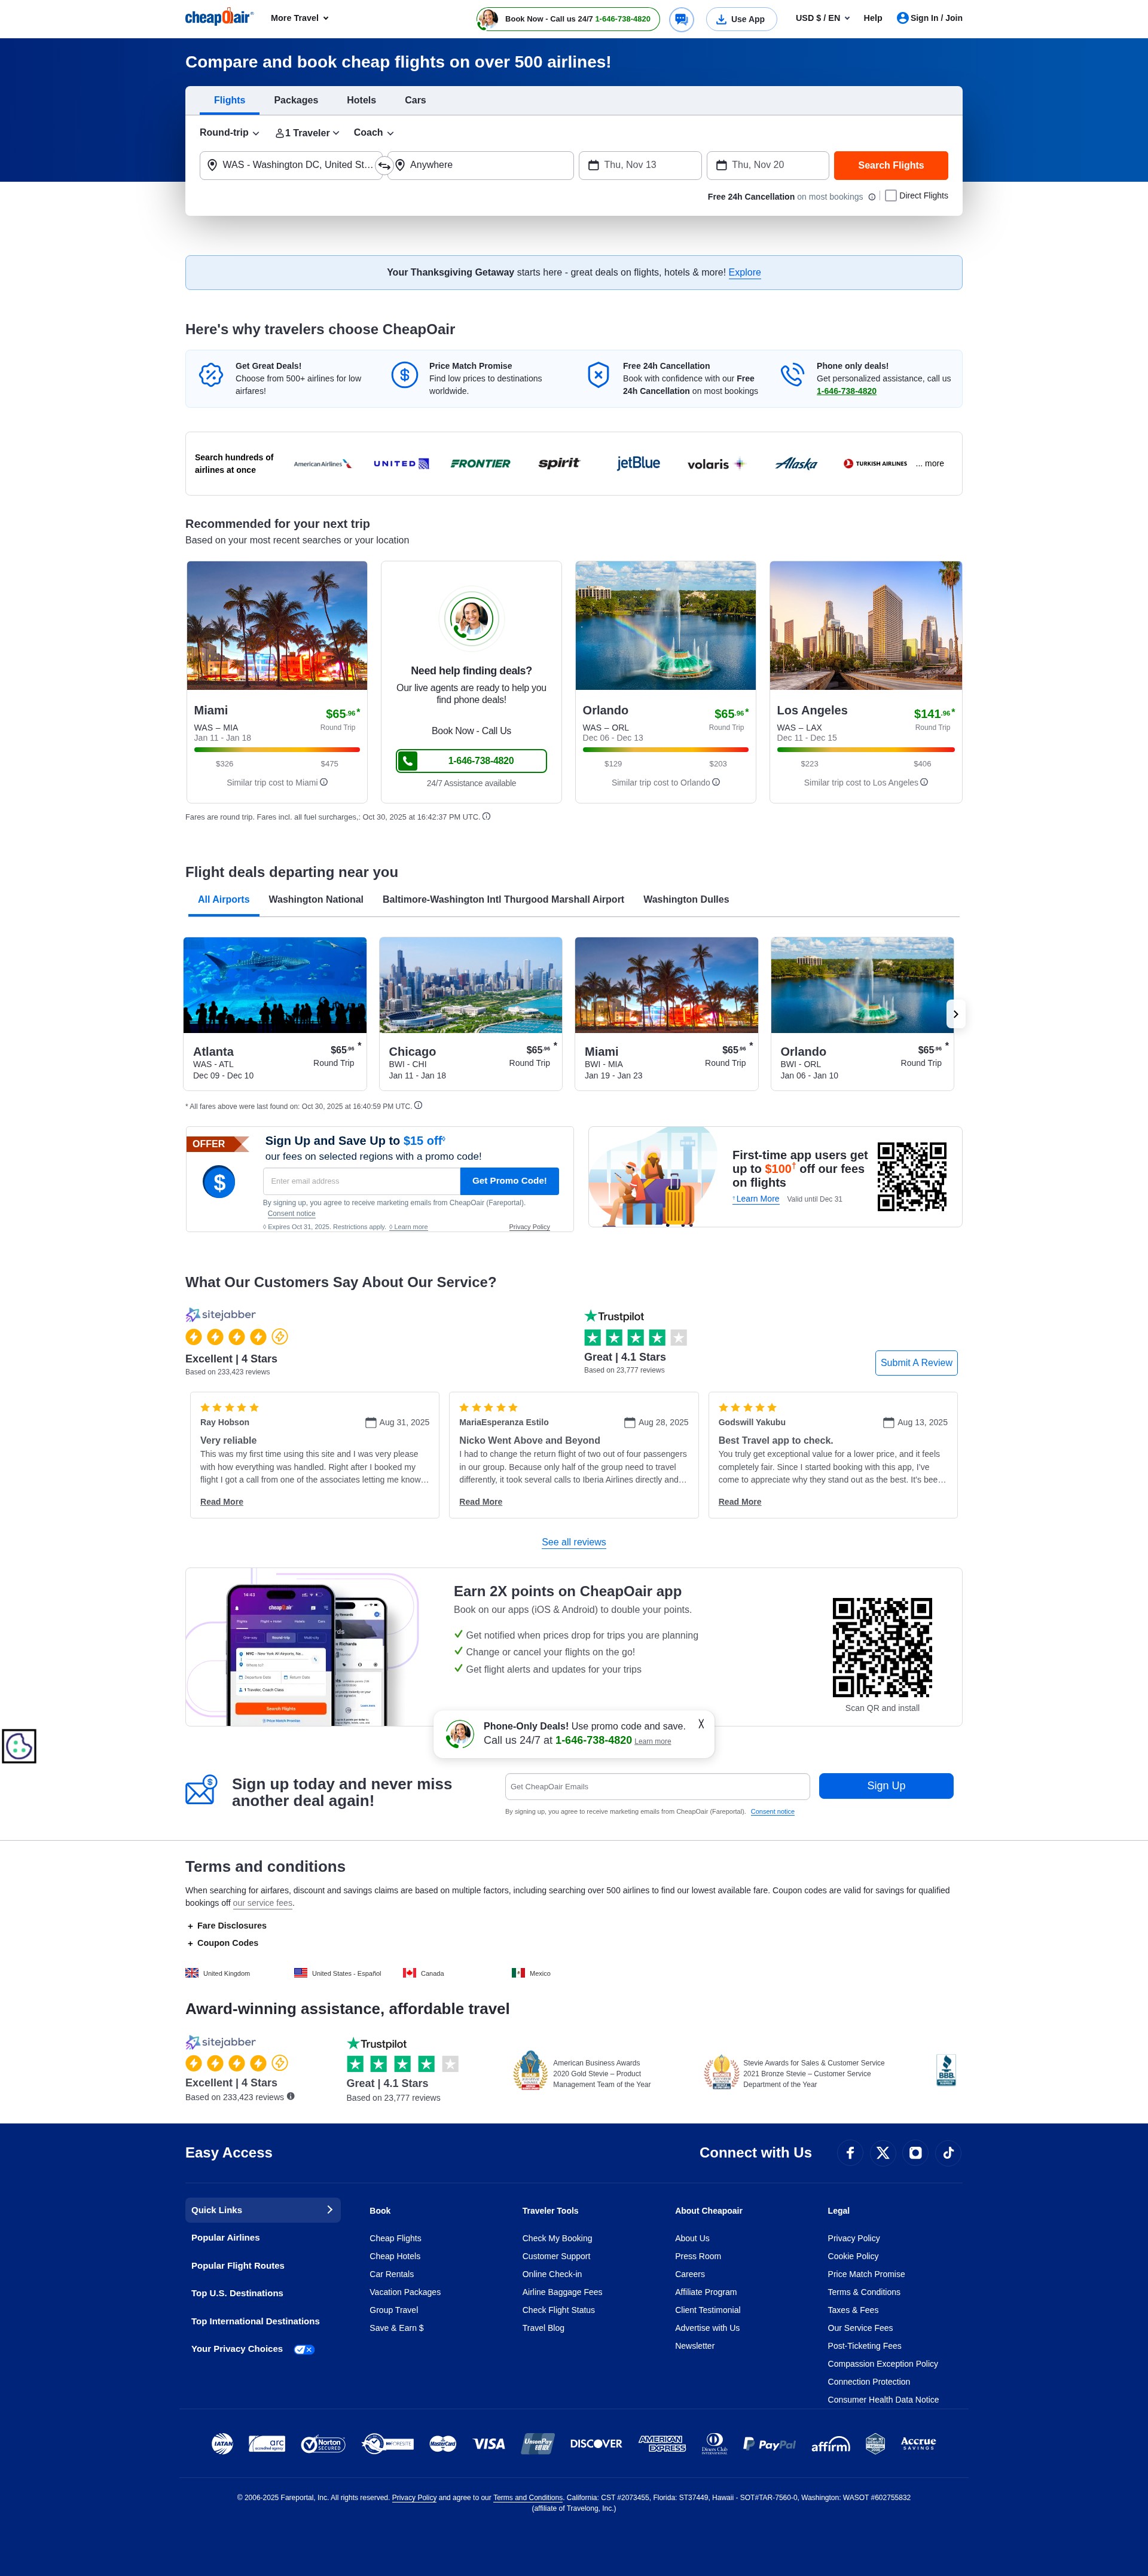
Task: Toggle Your Privacy Choices switch in footer
Action: point(305,2349)
